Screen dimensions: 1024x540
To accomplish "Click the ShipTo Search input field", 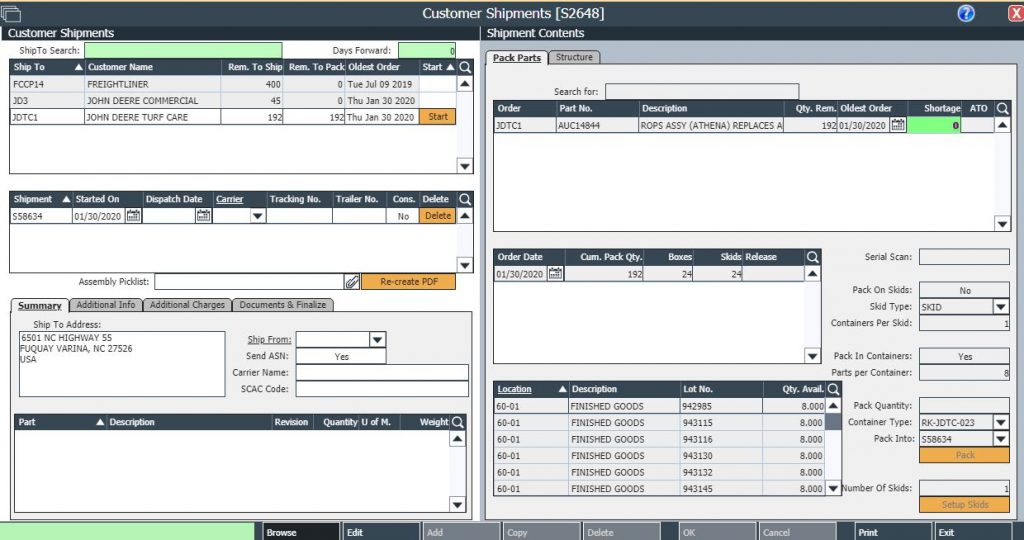I will point(183,50).
